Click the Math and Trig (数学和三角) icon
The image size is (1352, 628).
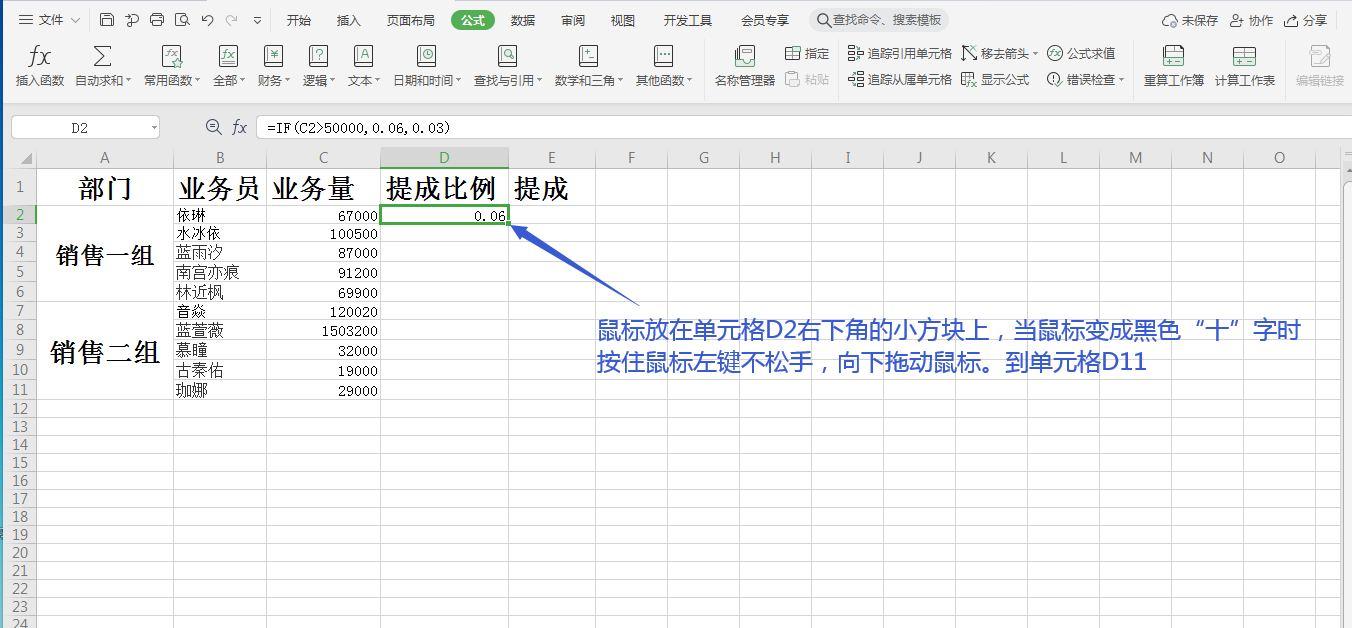coord(588,56)
